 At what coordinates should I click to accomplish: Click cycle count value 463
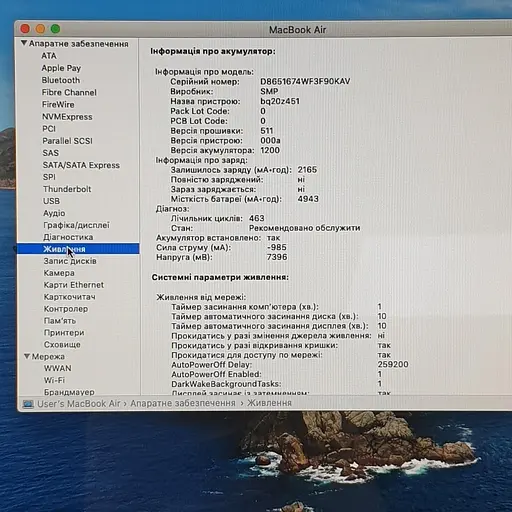[257, 218]
